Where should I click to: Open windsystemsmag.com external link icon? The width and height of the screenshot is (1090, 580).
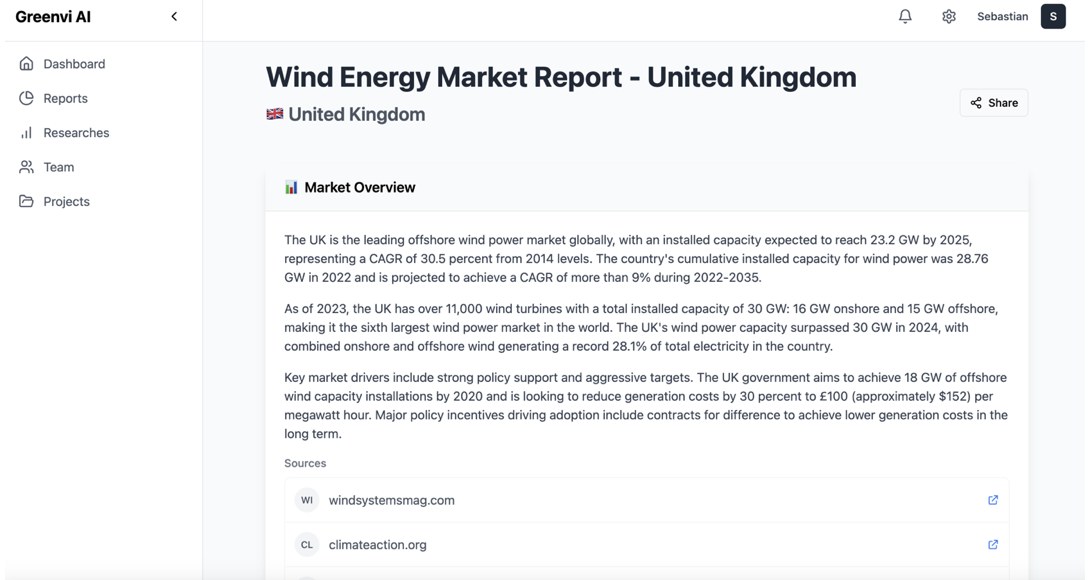pyautogui.click(x=993, y=500)
